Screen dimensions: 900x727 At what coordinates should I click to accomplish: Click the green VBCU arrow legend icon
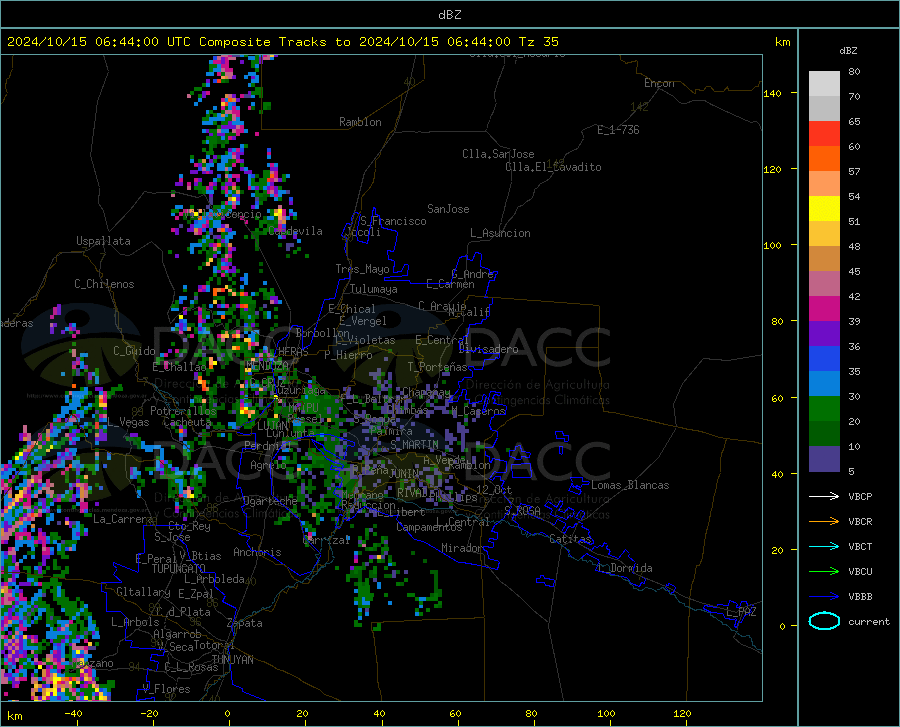point(824,572)
